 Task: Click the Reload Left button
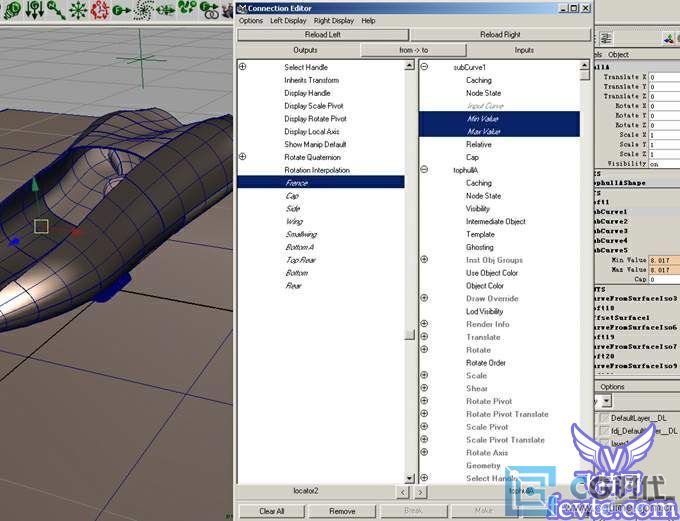(323, 35)
